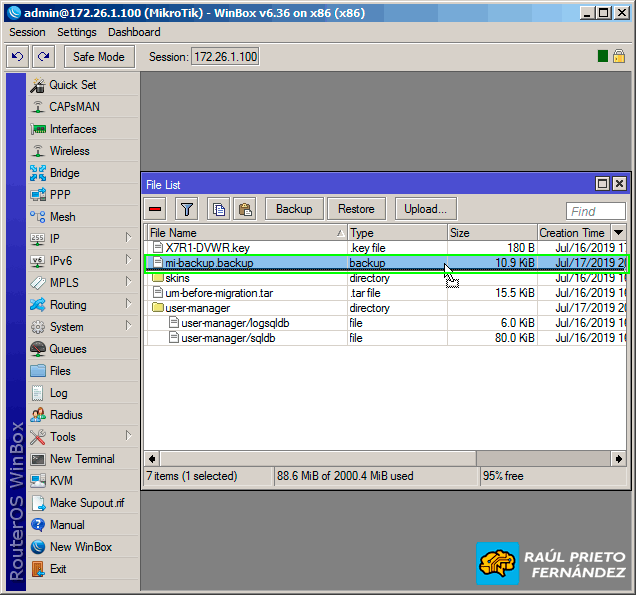Expand the IP submenu arrow
Image resolution: width=636 pixels, height=595 pixels.
[128, 239]
